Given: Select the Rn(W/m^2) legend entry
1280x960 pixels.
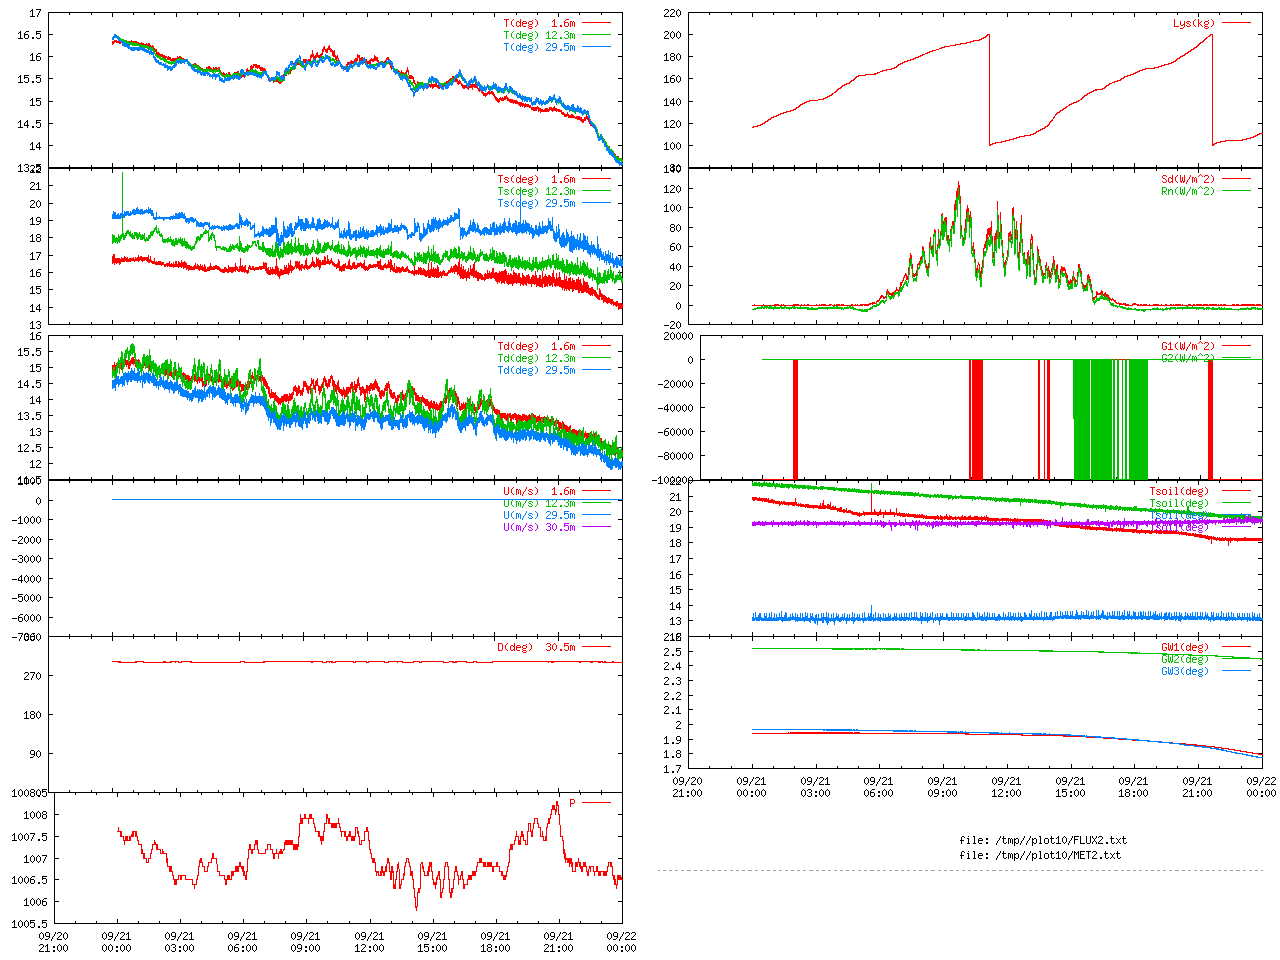Looking at the screenshot, I should pyautogui.click(x=1189, y=191).
